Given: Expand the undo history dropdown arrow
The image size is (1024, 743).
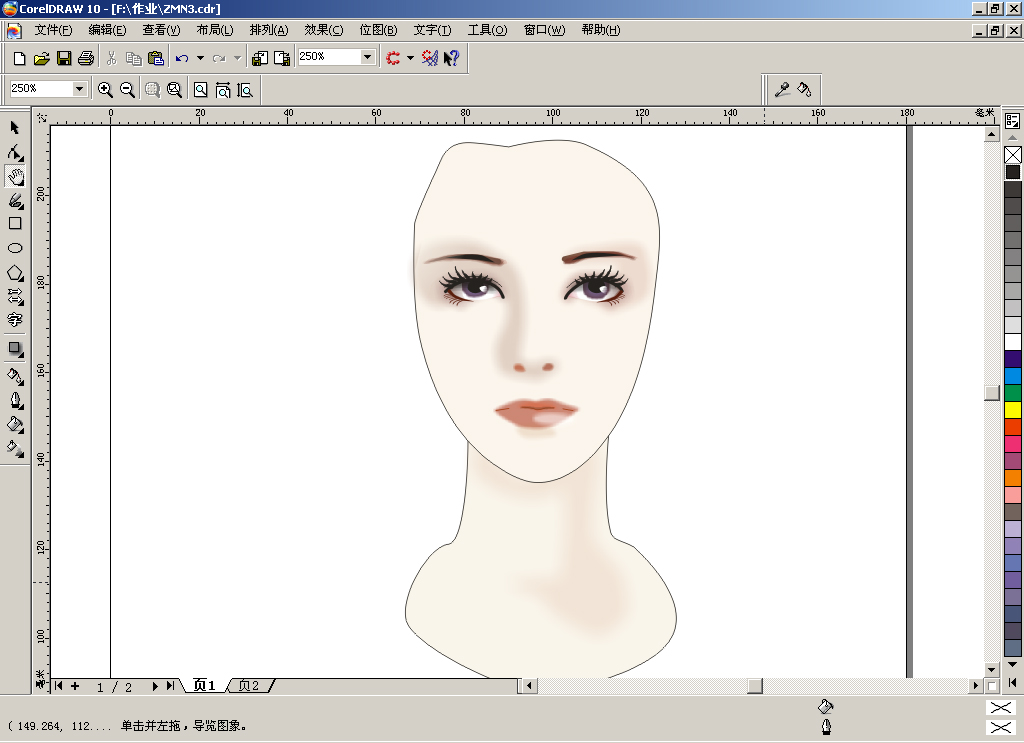Looking at the screenshot, I should 200,58.
